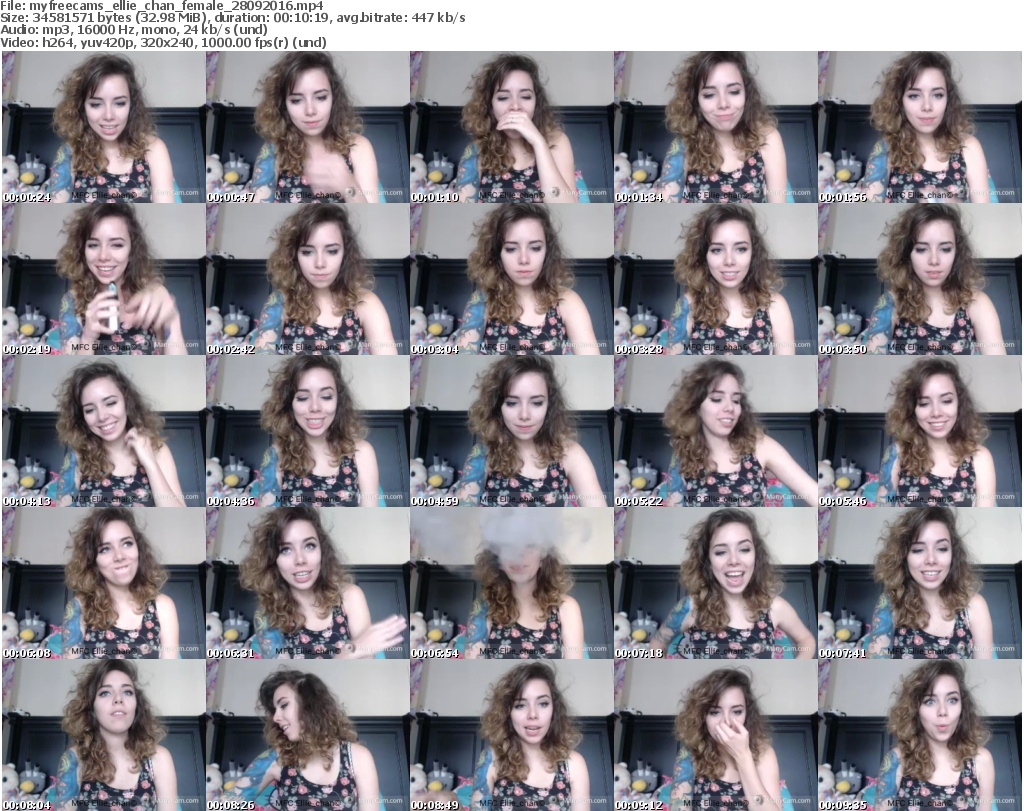Click the 00:02:19 frame thumbnail
The image size is (1024, 811).
(x=104, y=279)
